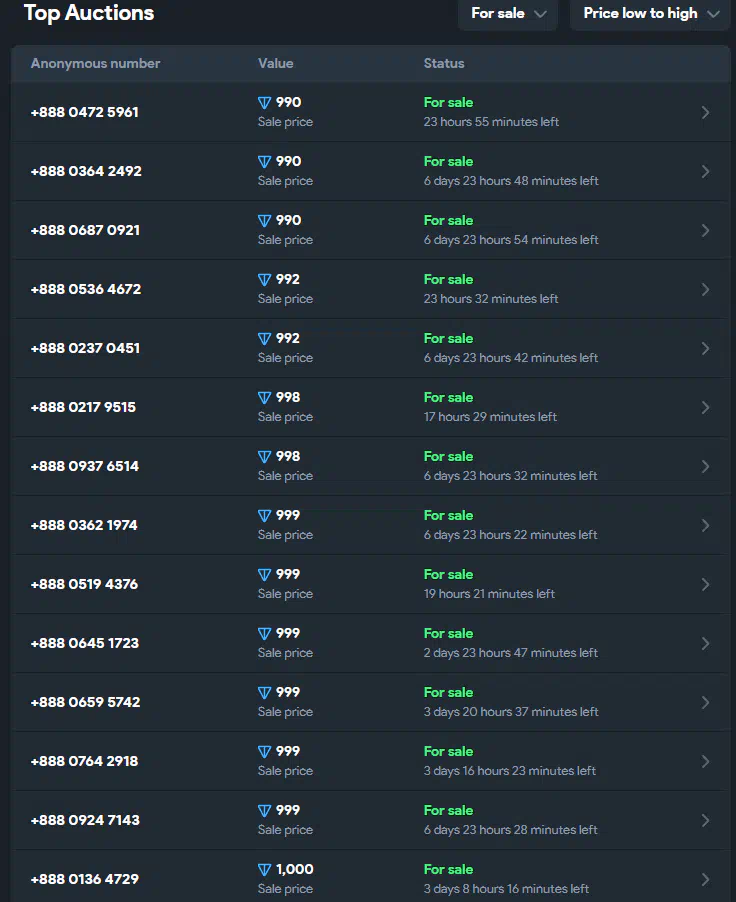This screenshot has width=736, height=902.
Task: Click the chevron arrow for +888 0536 4672
Action: [x=705, y=289]
